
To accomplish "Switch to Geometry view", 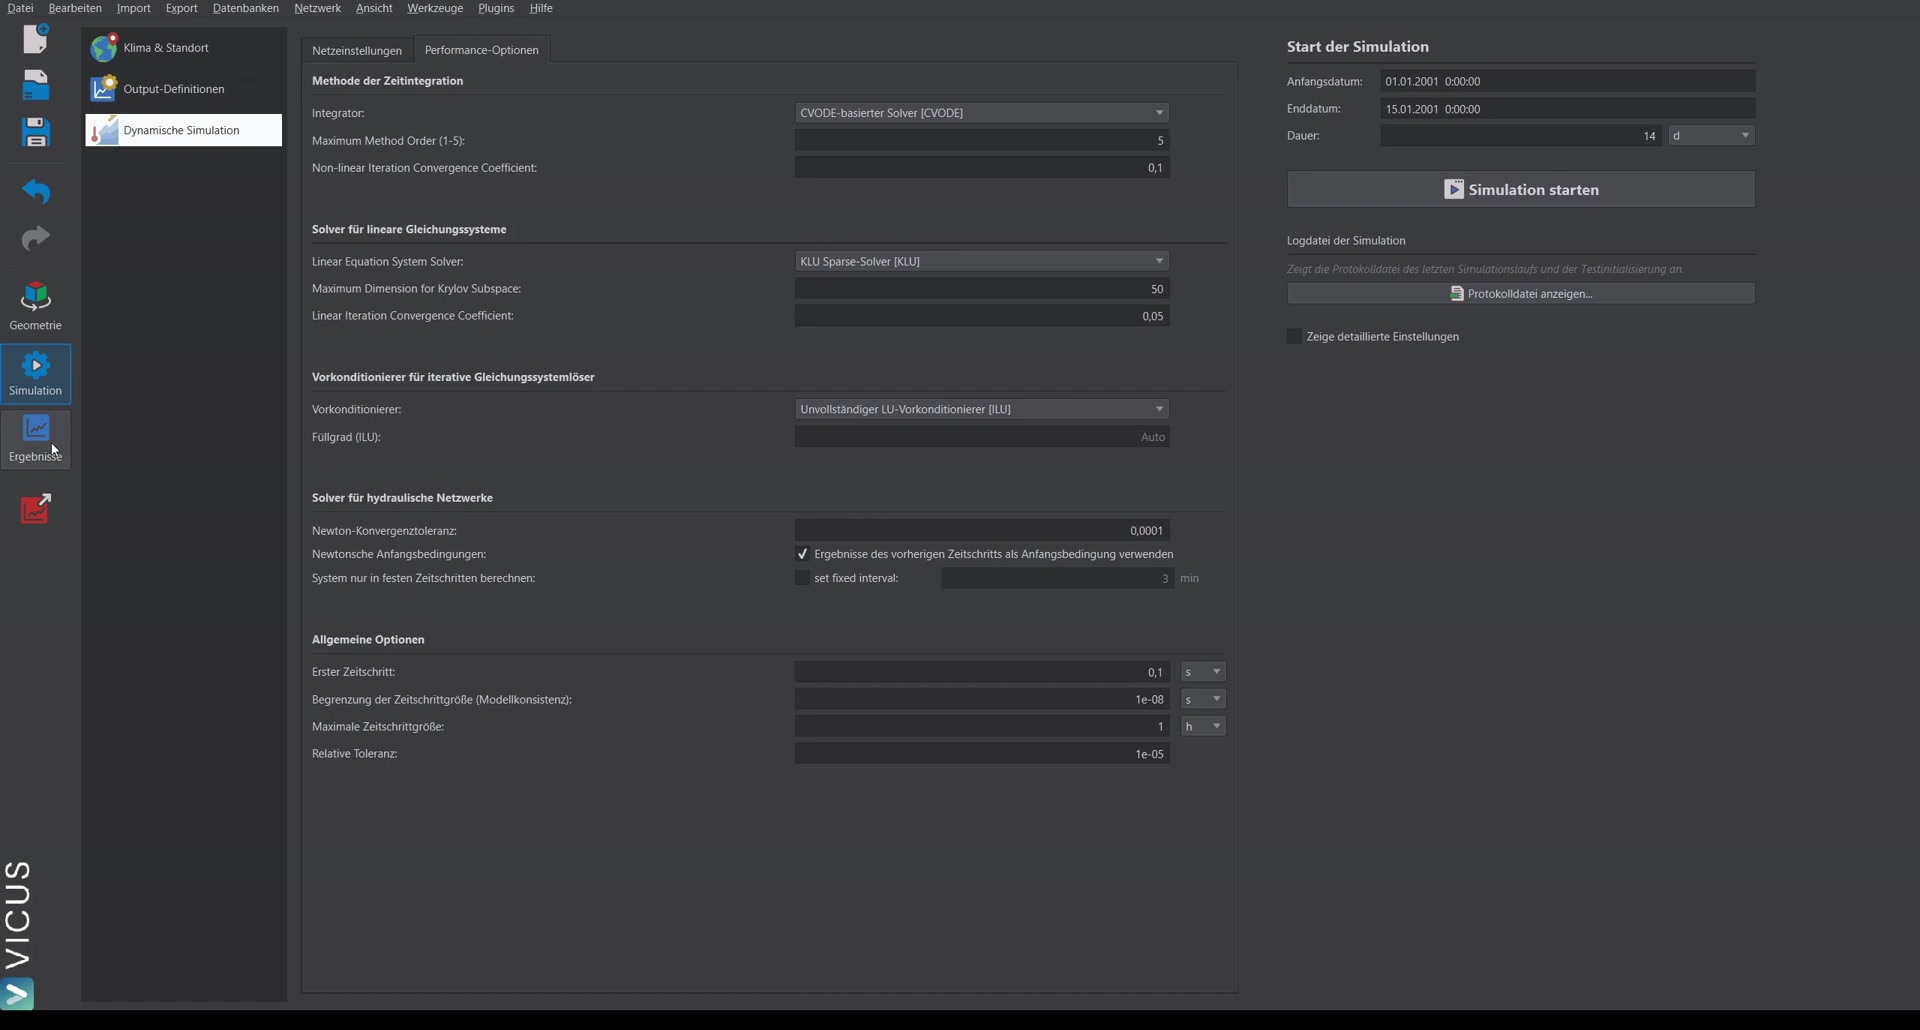I will 36,306.
